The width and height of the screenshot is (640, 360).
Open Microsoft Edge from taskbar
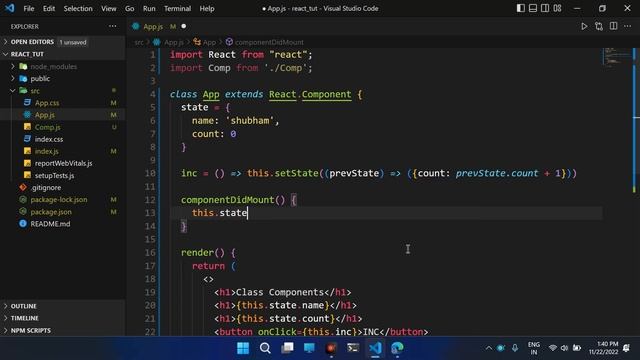click(x=397, y=348)
